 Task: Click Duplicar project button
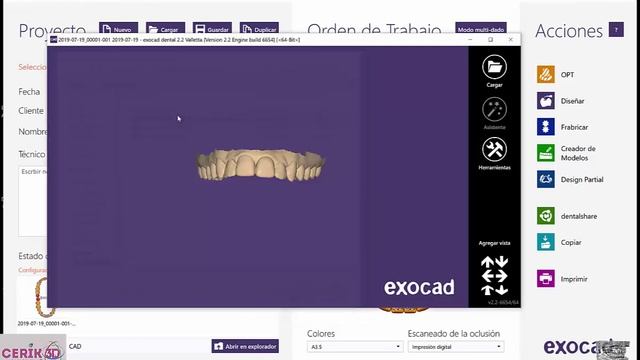point(259,29)
